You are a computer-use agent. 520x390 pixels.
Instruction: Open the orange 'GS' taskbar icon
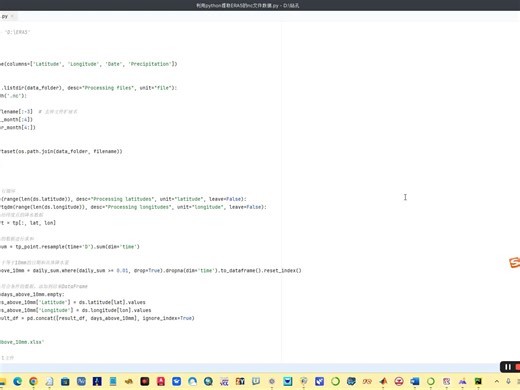point(367,381)
